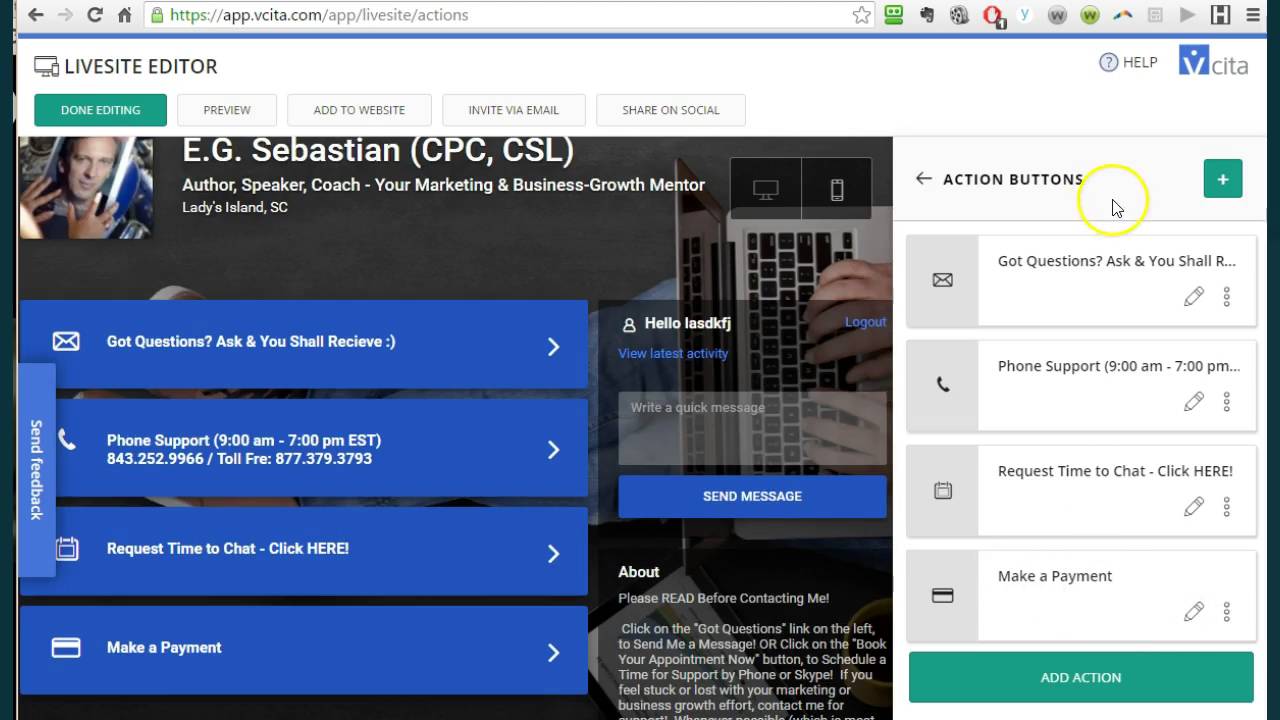Click the 'About' heading
The width and height of the screenshot is (1280, 720).
638,572
